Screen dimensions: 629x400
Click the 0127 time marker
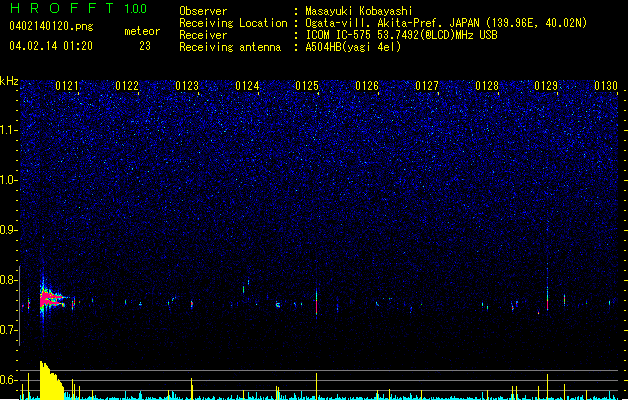[x=427, y=86]
